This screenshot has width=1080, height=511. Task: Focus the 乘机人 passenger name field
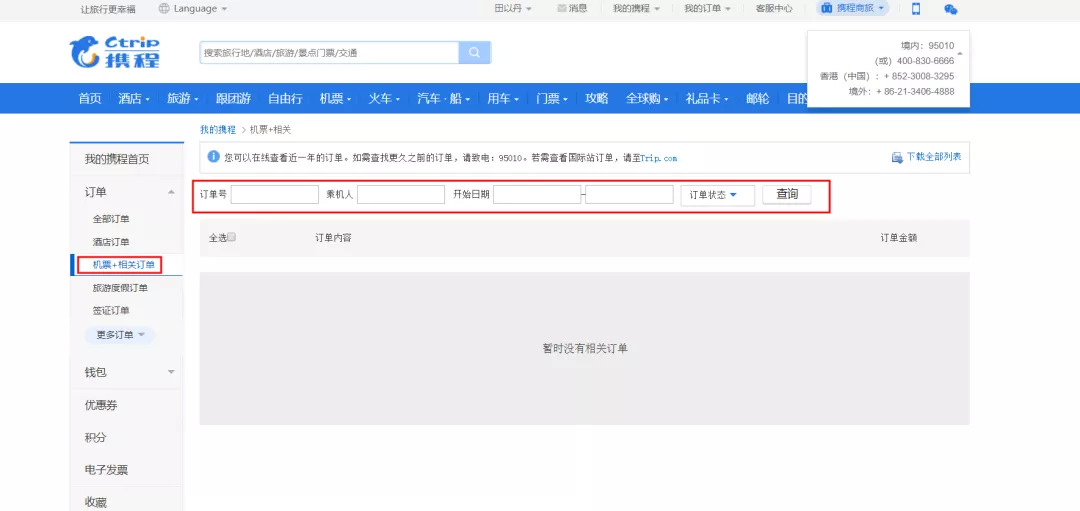tap(400, 195)
